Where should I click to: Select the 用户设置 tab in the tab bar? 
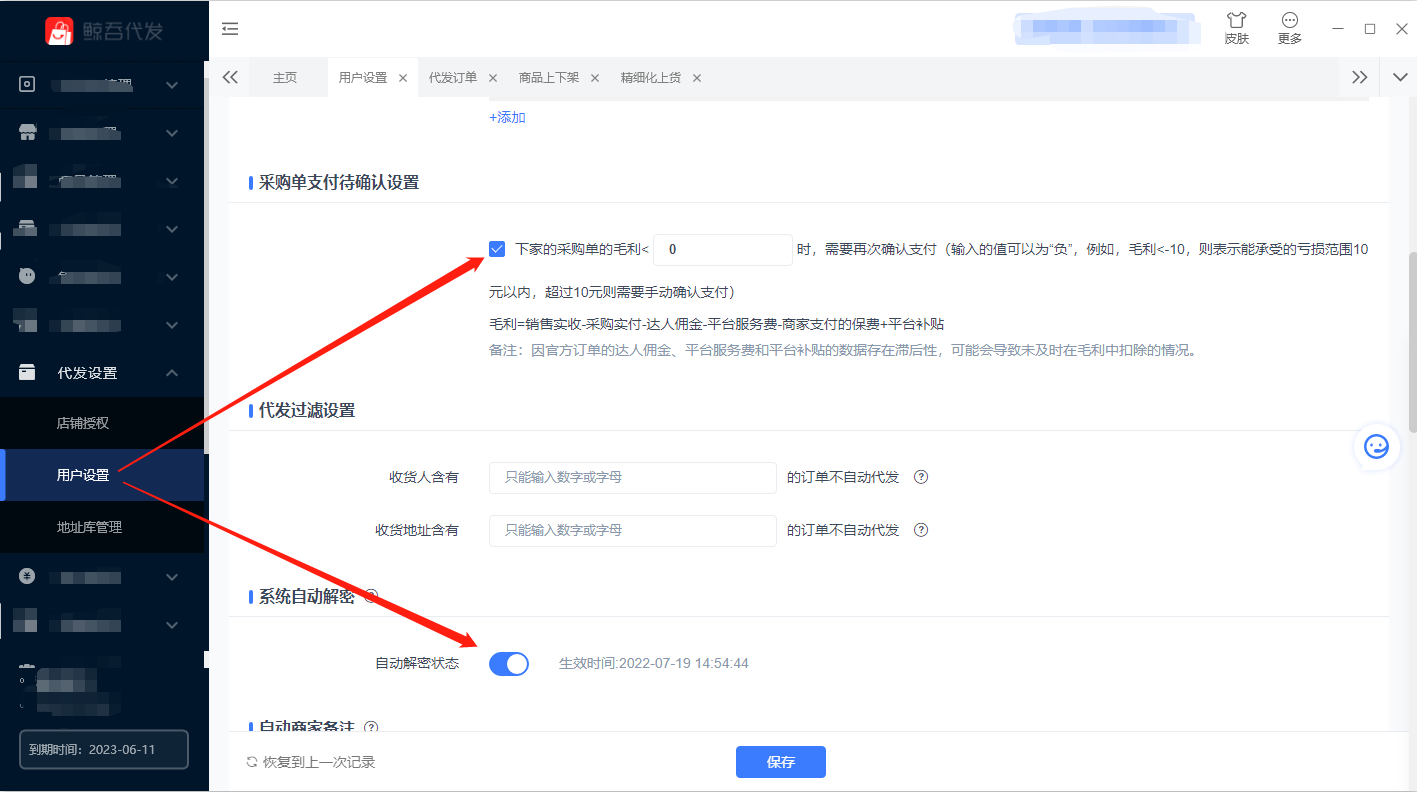click(363, 77)
